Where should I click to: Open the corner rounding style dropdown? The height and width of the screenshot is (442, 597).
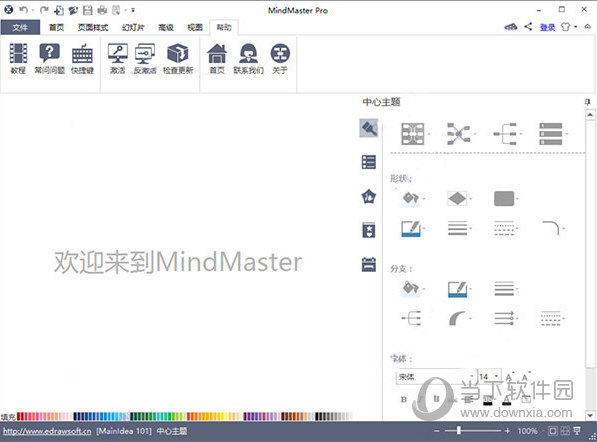[553, 228]
